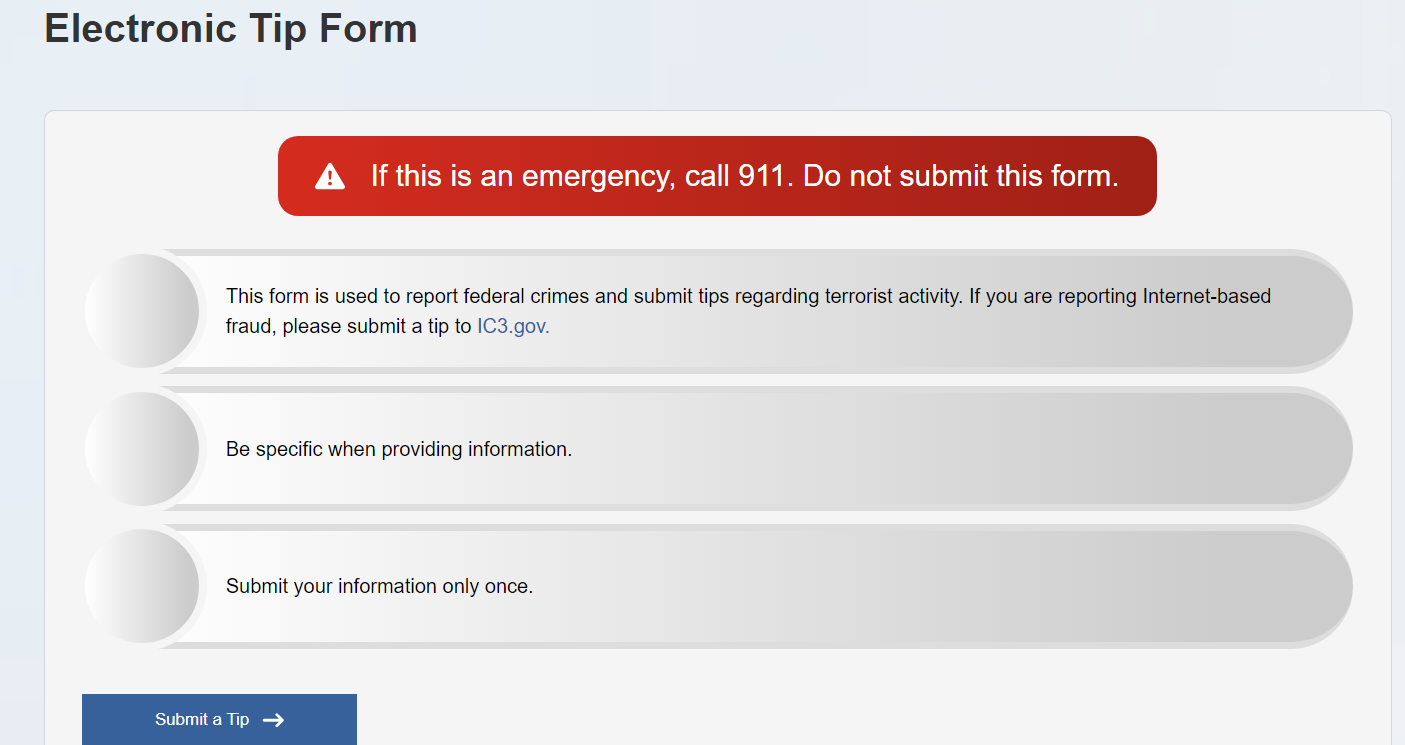The width and height of the screenshot is (1405, 745).
Task: Select the circle bullet beside 'Be specific' text
Action: click(x=142, y=449)
